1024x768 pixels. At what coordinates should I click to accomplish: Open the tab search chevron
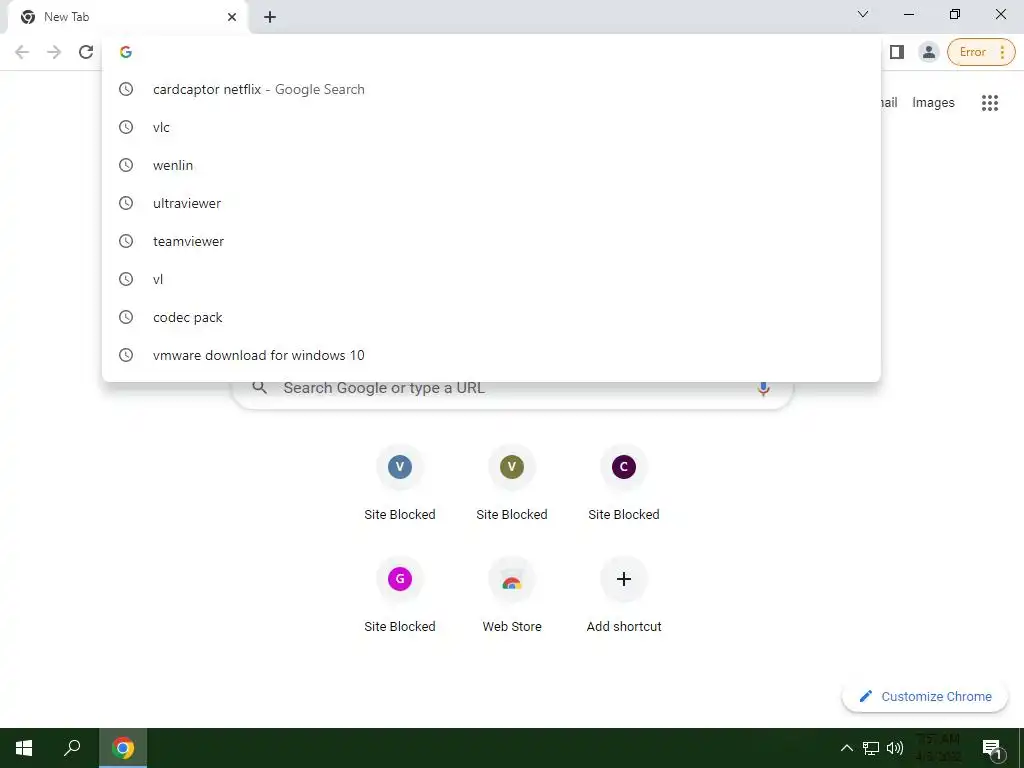tap(862, 14)
